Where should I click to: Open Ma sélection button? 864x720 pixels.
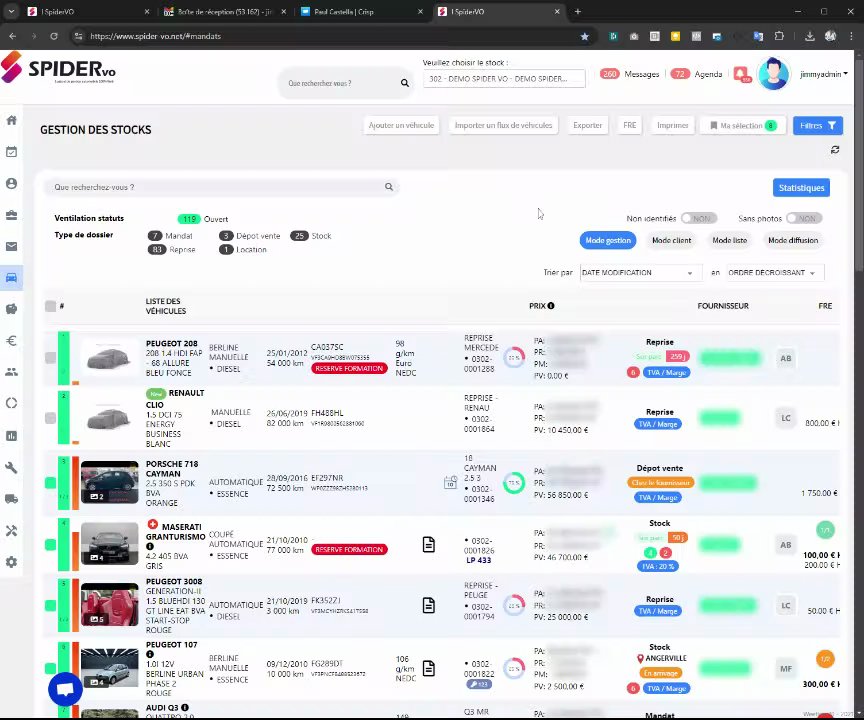click(x=742, y=126)
